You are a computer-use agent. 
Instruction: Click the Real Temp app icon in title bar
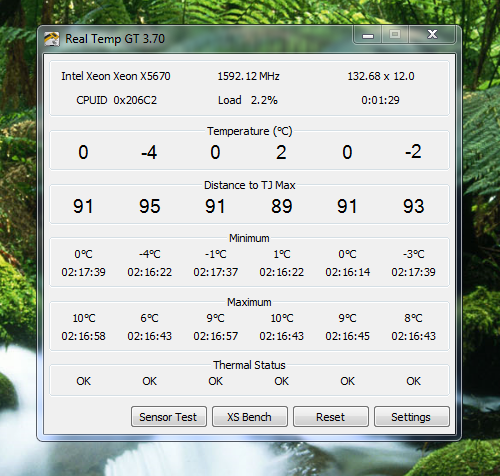click(x=52, y=39)
